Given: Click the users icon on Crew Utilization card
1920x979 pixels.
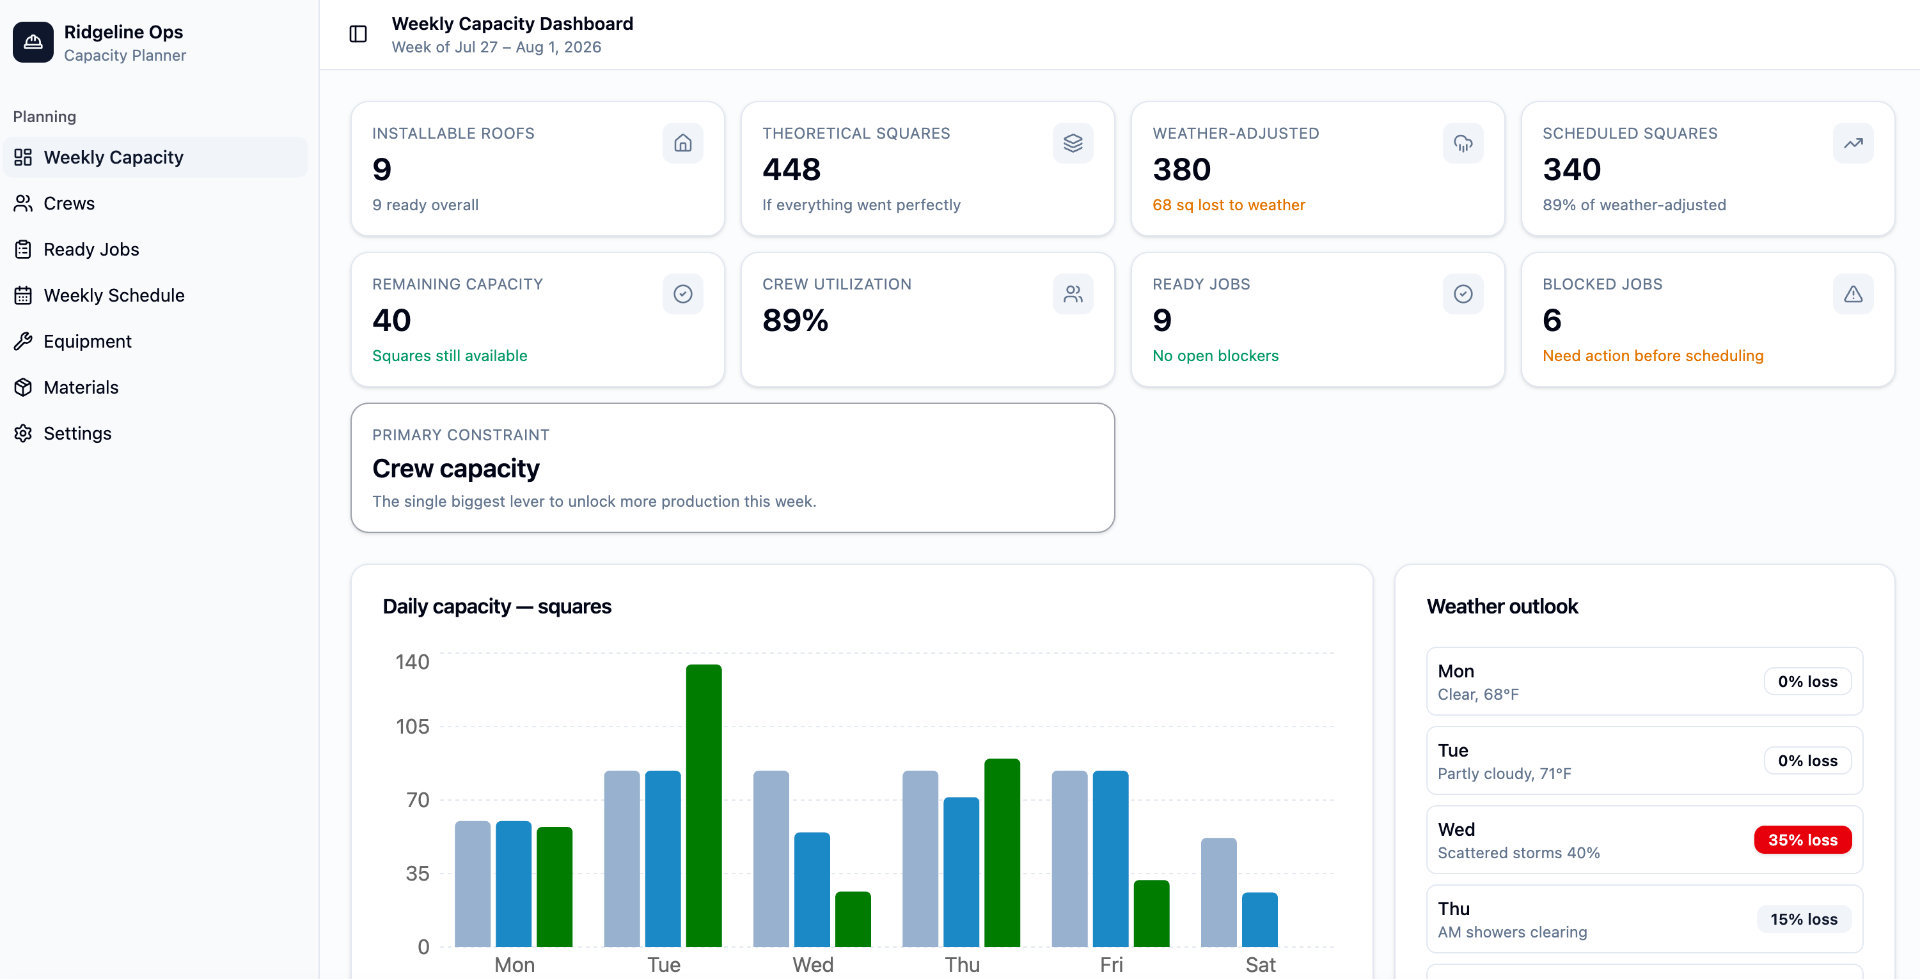Looking at the screenshot, I should pos(1073,294).
